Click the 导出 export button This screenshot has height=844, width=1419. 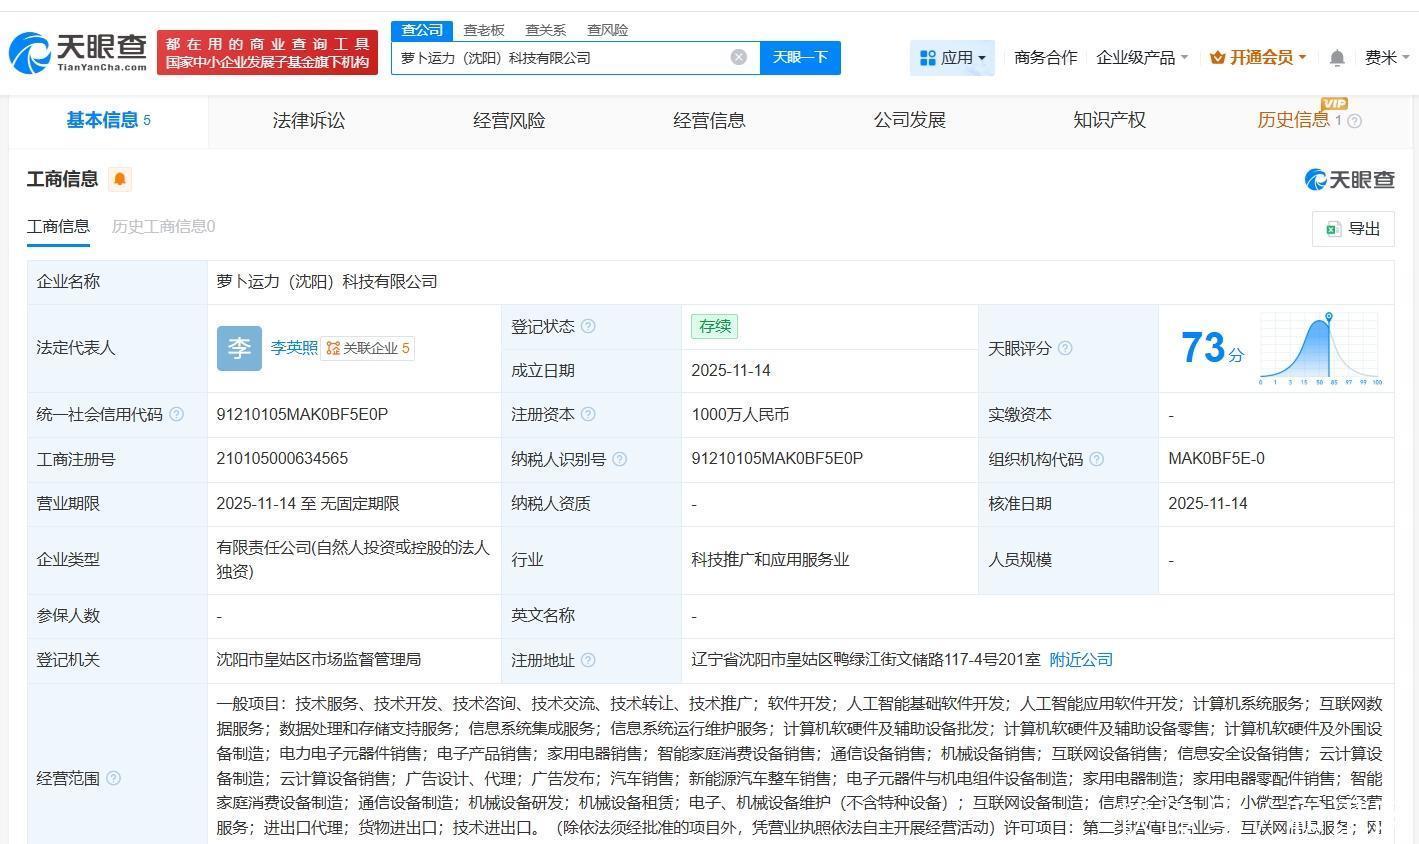1352,229
